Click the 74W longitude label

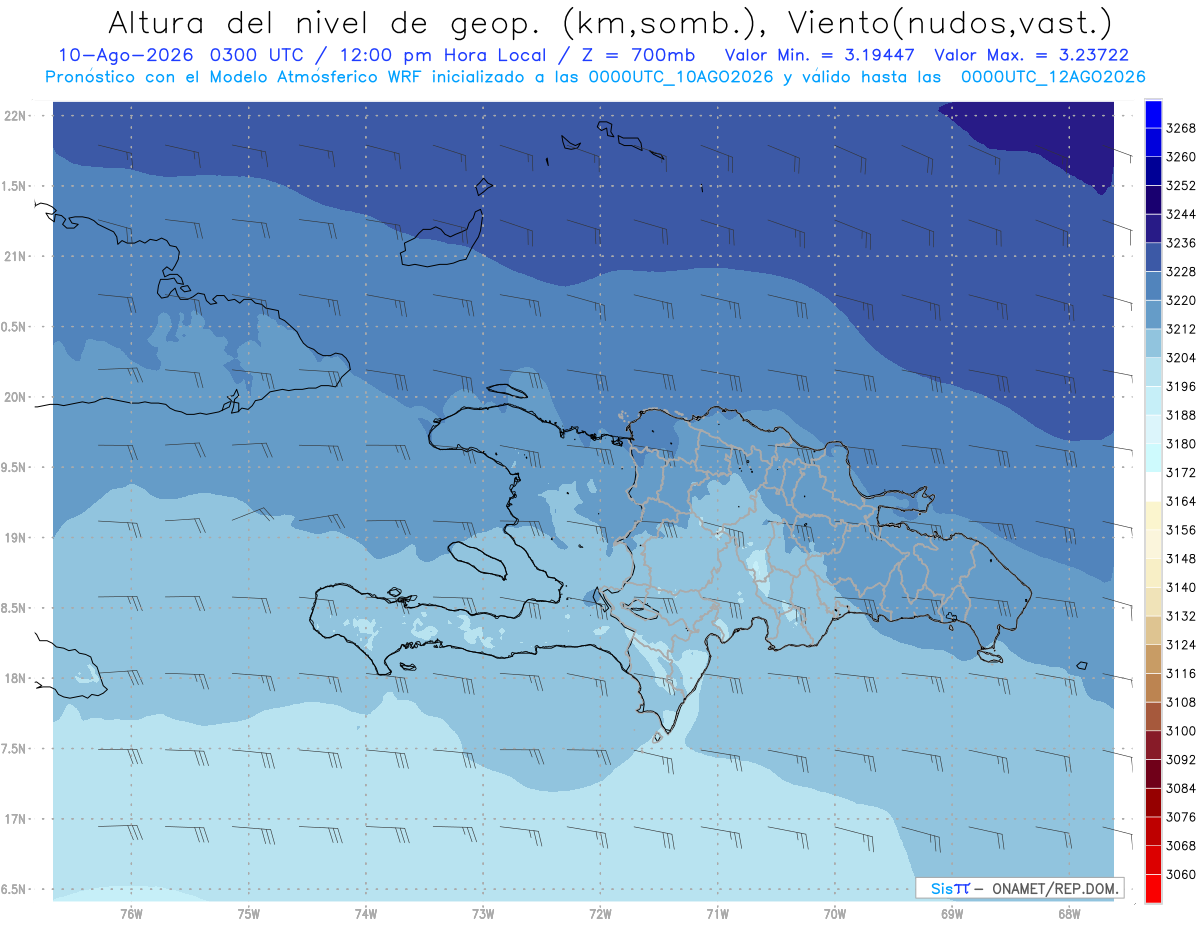(x=366, y=914)
